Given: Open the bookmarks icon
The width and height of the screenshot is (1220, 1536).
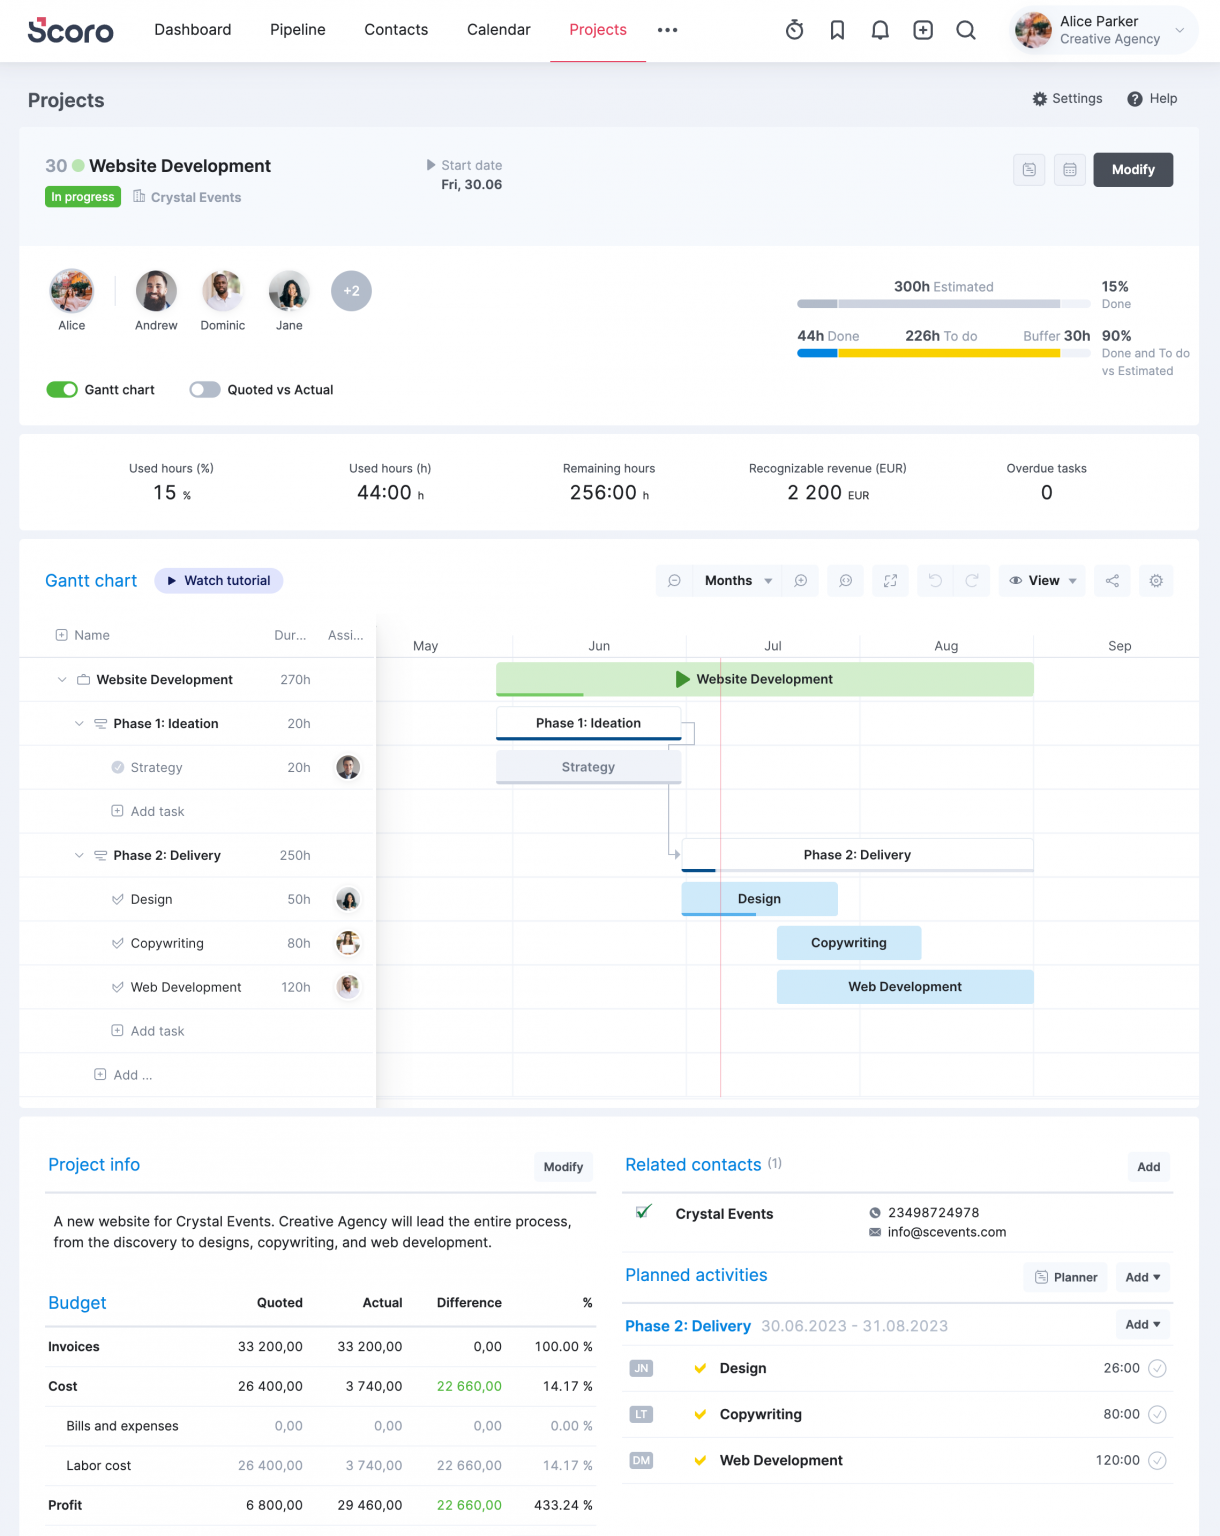Looking at the screenshot, I should point(837,30).
